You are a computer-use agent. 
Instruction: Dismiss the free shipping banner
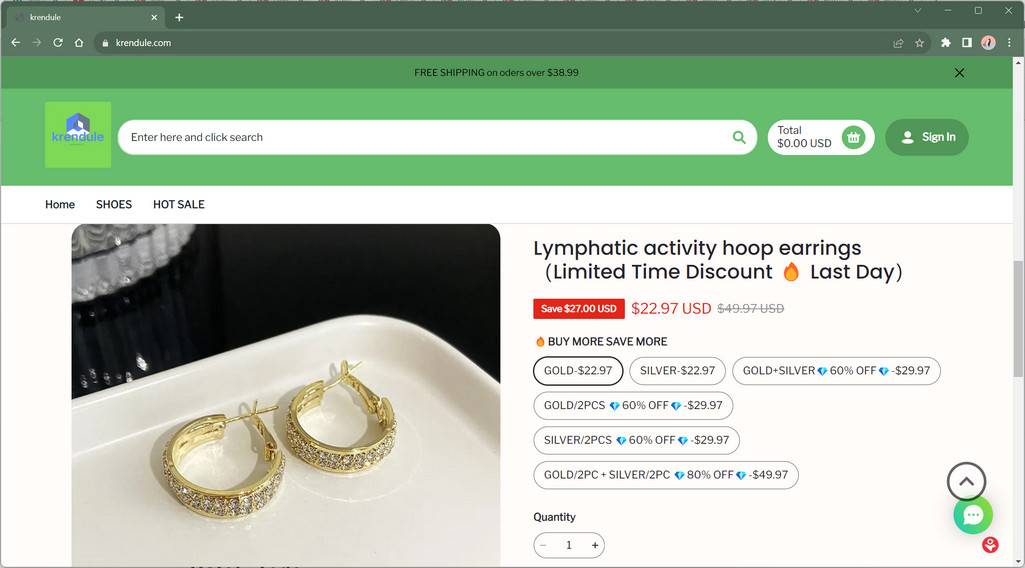[959, 73]
